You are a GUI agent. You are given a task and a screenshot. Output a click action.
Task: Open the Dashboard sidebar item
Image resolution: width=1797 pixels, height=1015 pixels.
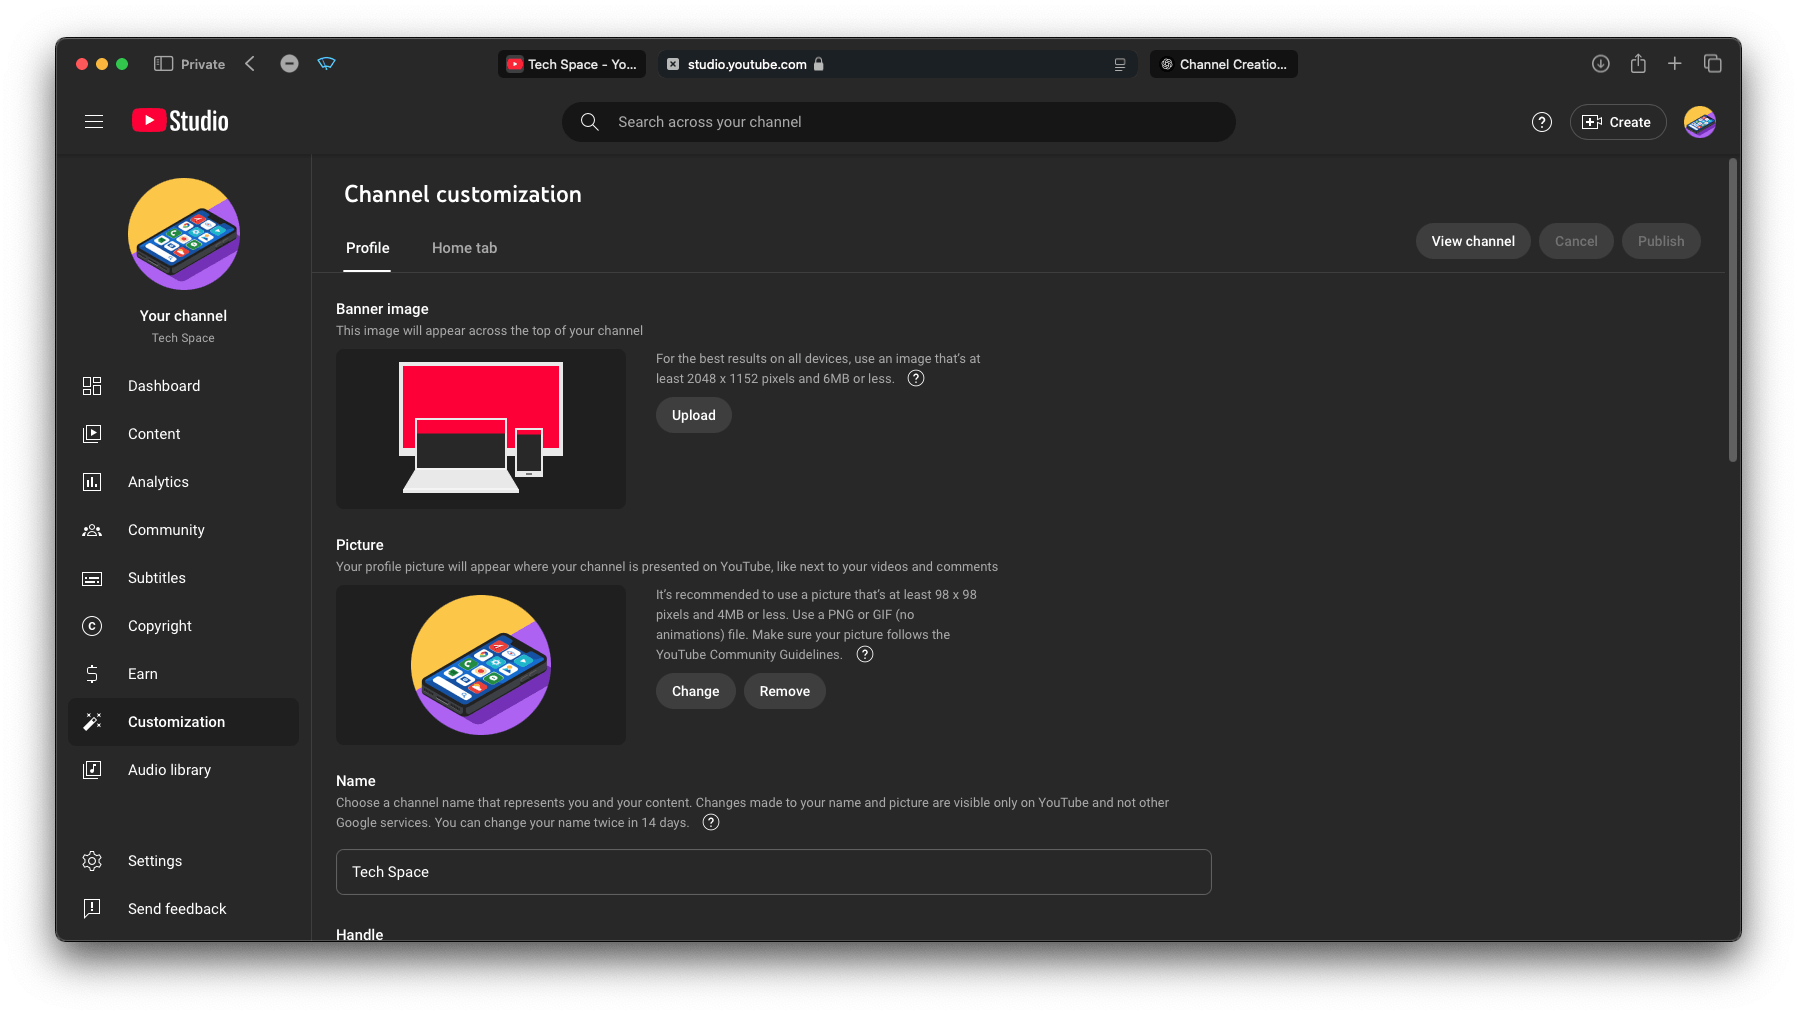[164, 386]
